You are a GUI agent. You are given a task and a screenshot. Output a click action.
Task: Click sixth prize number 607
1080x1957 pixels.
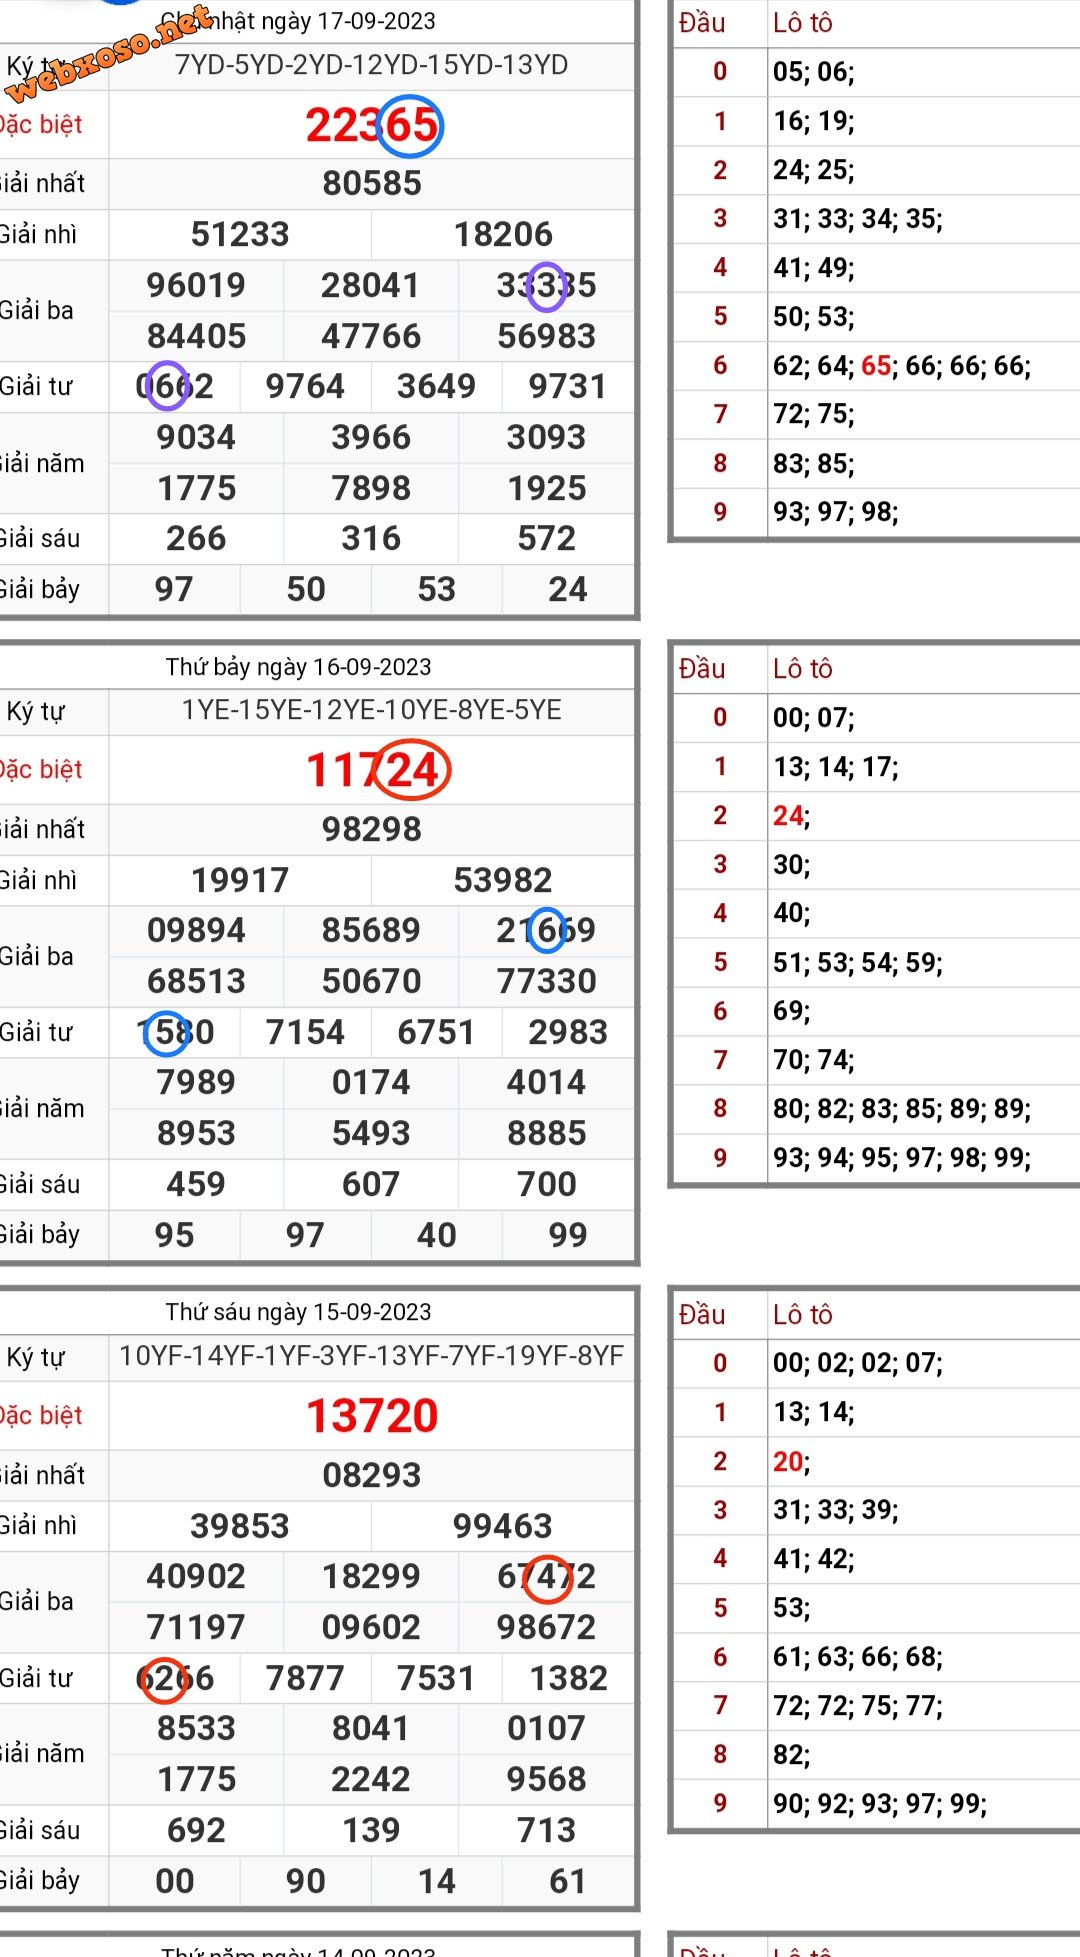coord(371,1185)
